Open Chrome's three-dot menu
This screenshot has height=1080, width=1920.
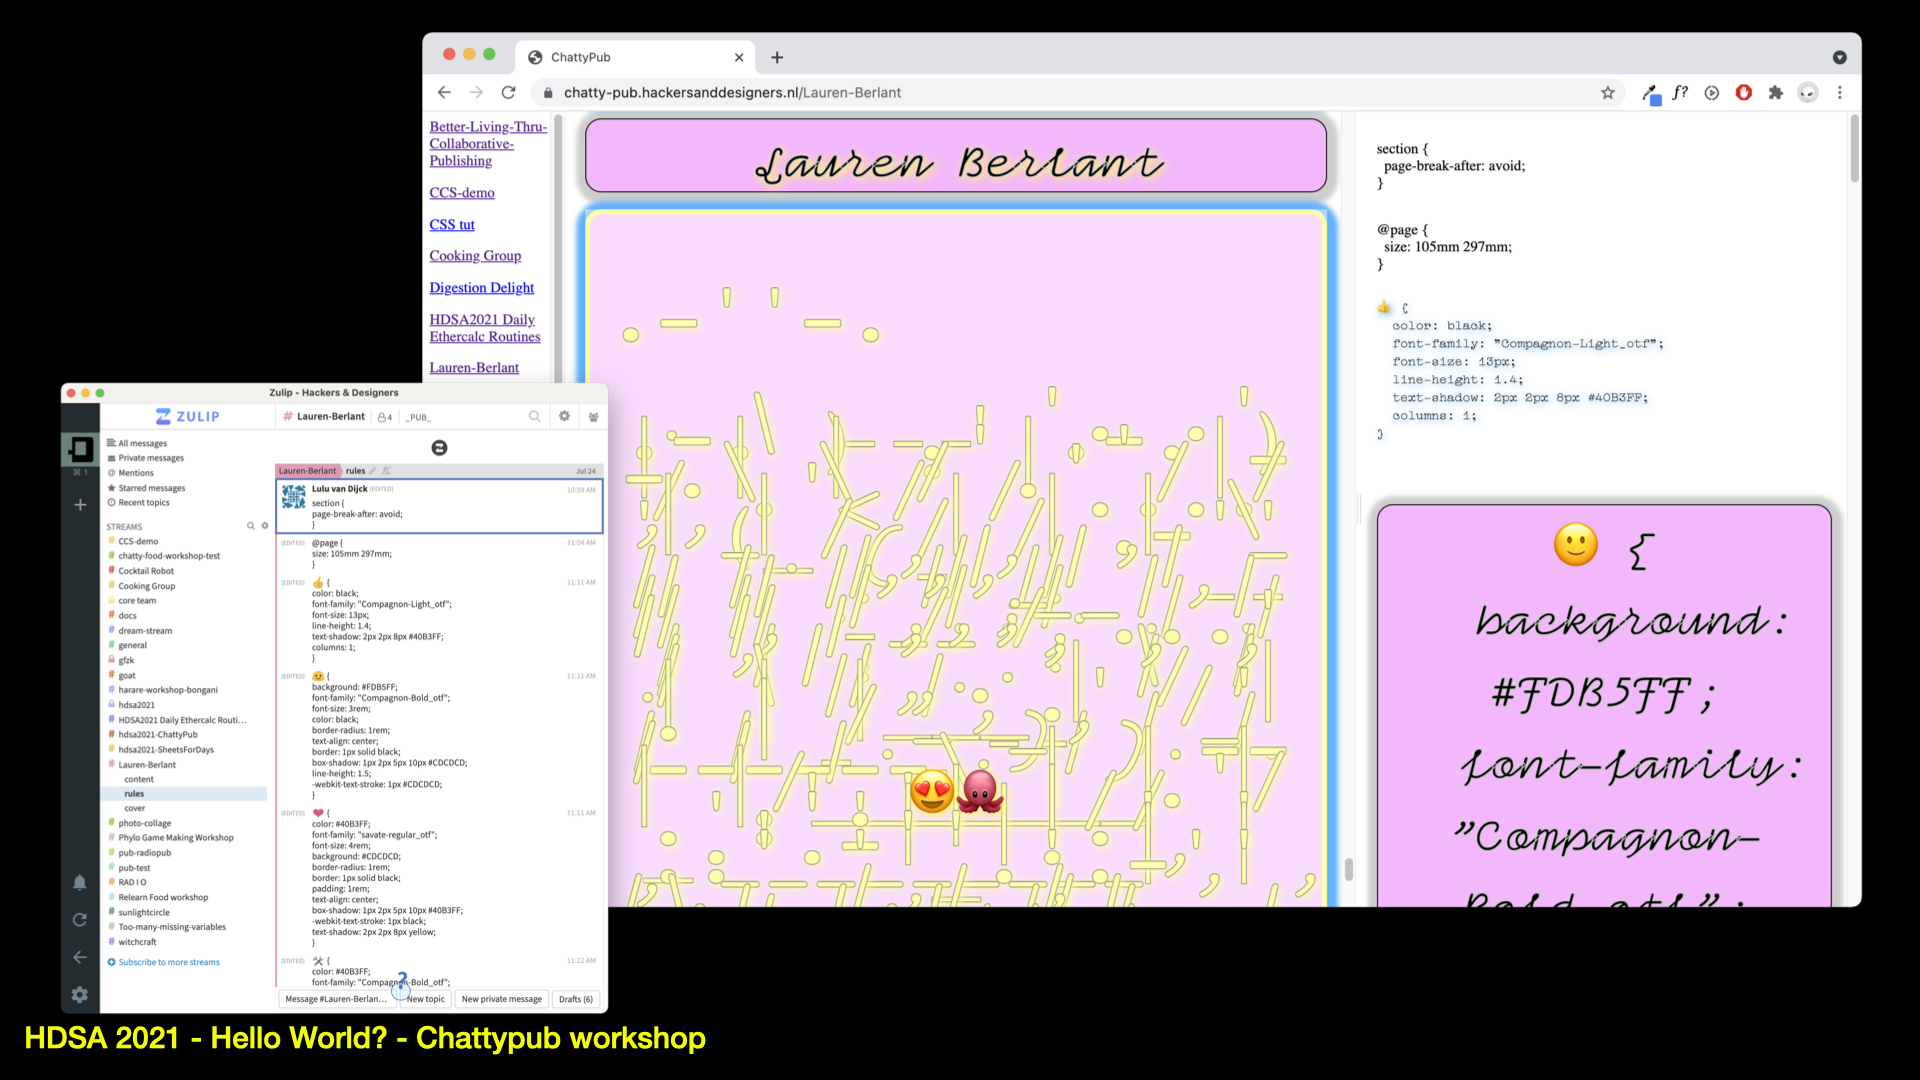(1840, 92)
